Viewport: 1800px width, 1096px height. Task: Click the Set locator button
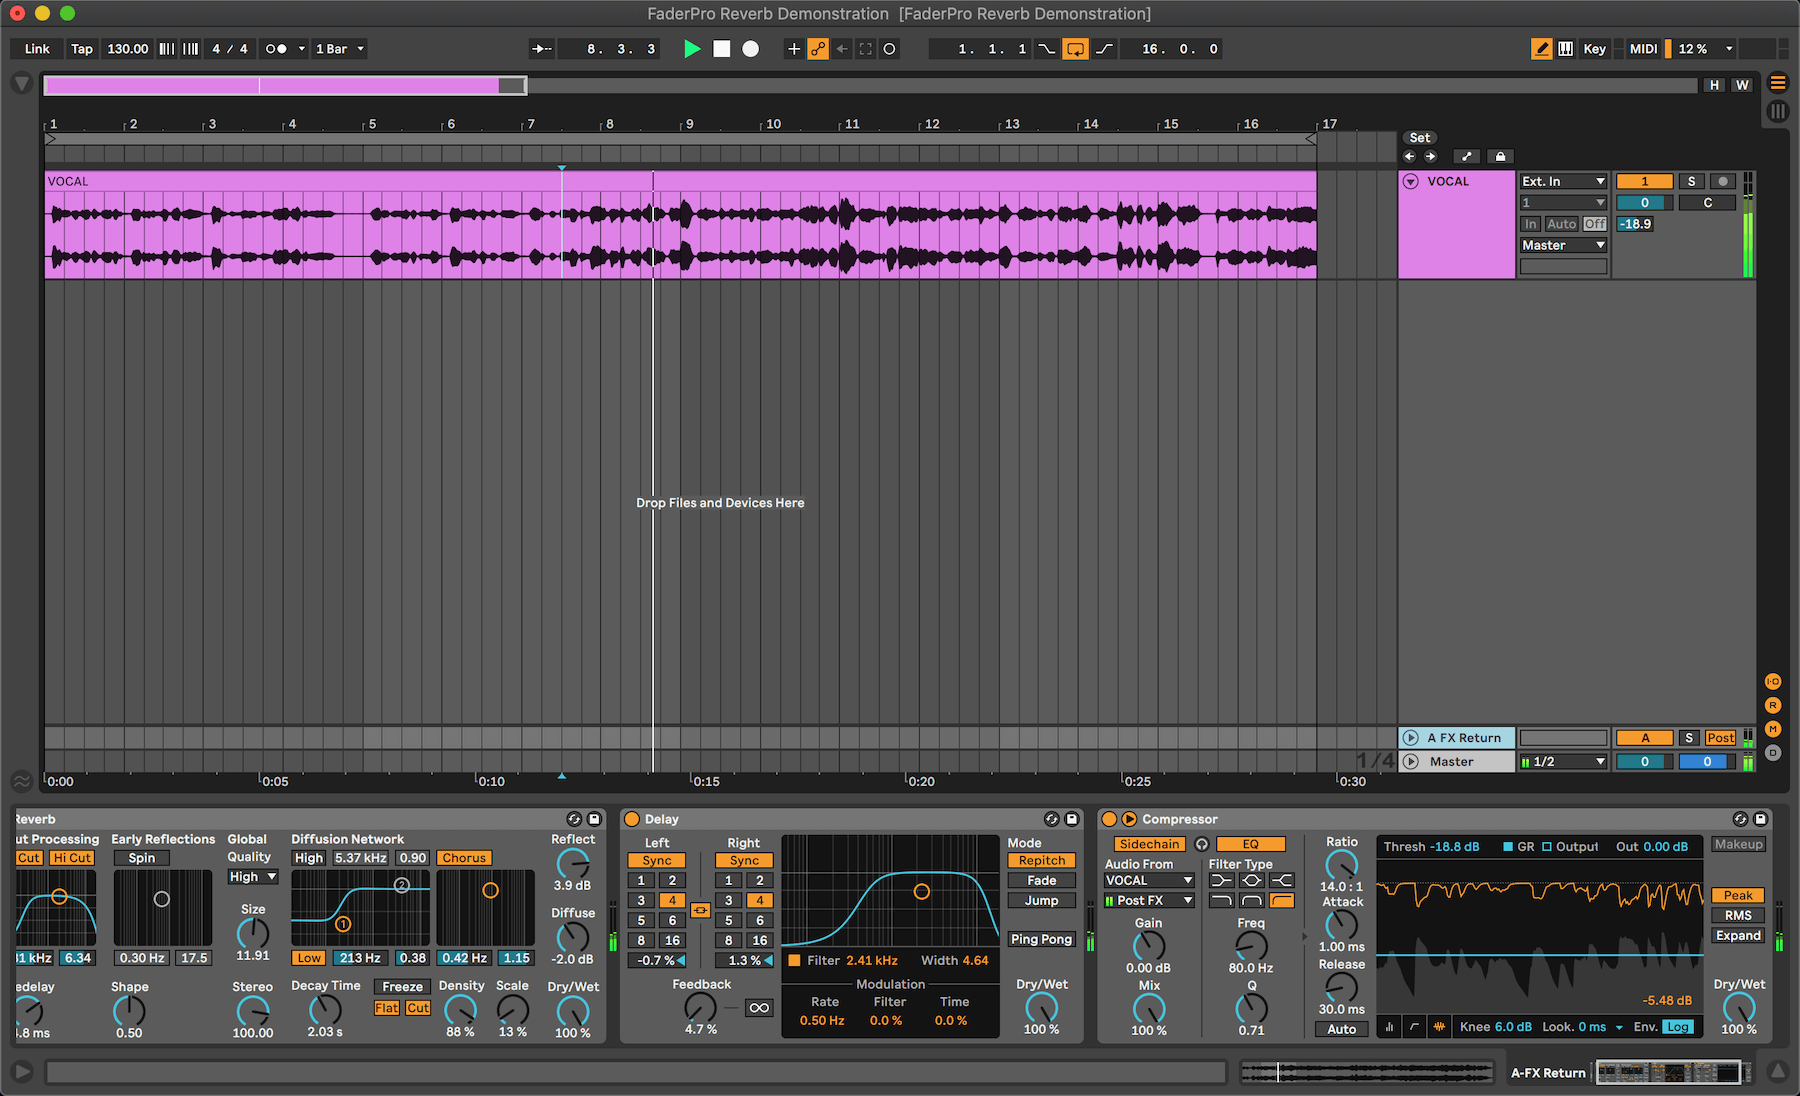pyautogui.click(x=1420, y=138)
